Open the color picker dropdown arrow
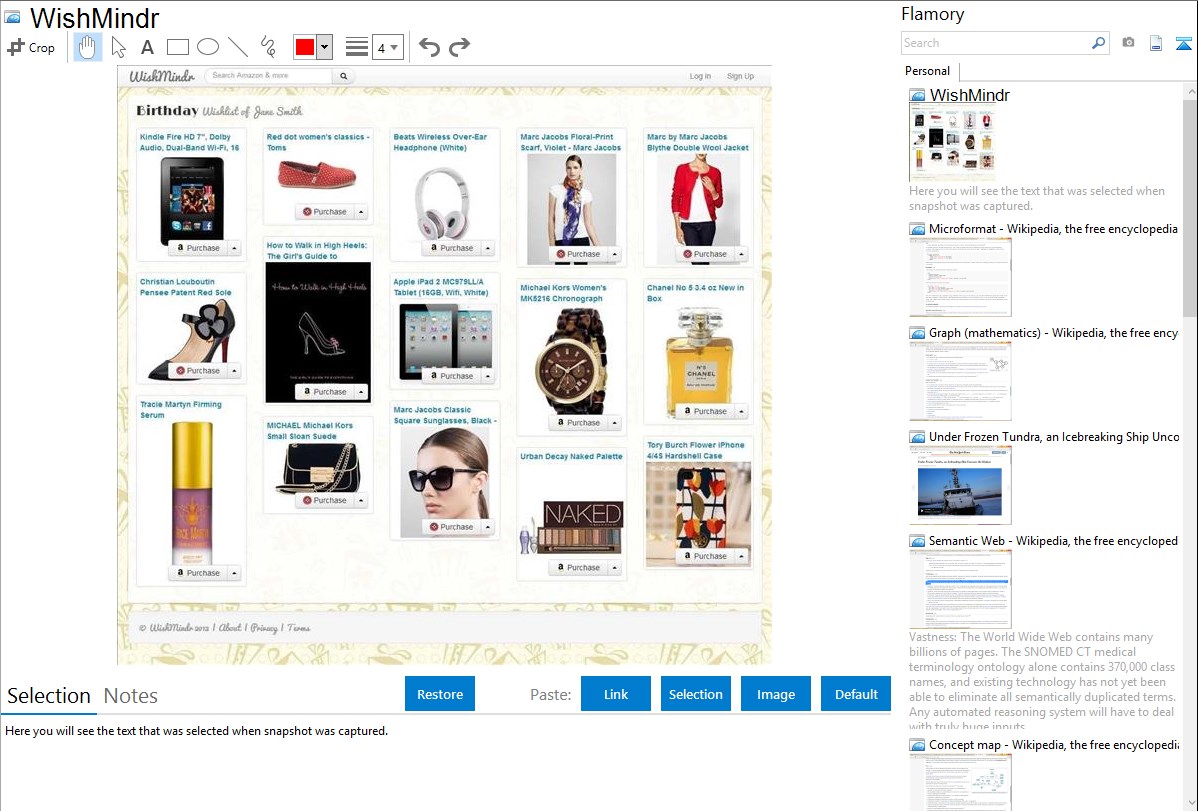Viewport: 1198px width, 811px height. [324, 47]
